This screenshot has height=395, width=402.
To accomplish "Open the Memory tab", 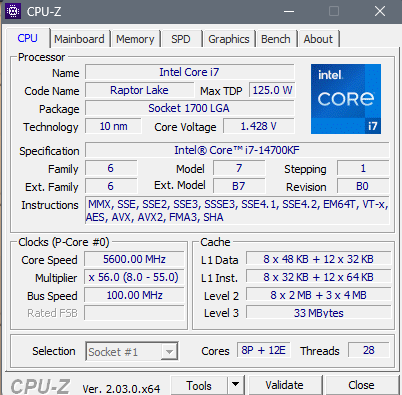I will [135, 39].
